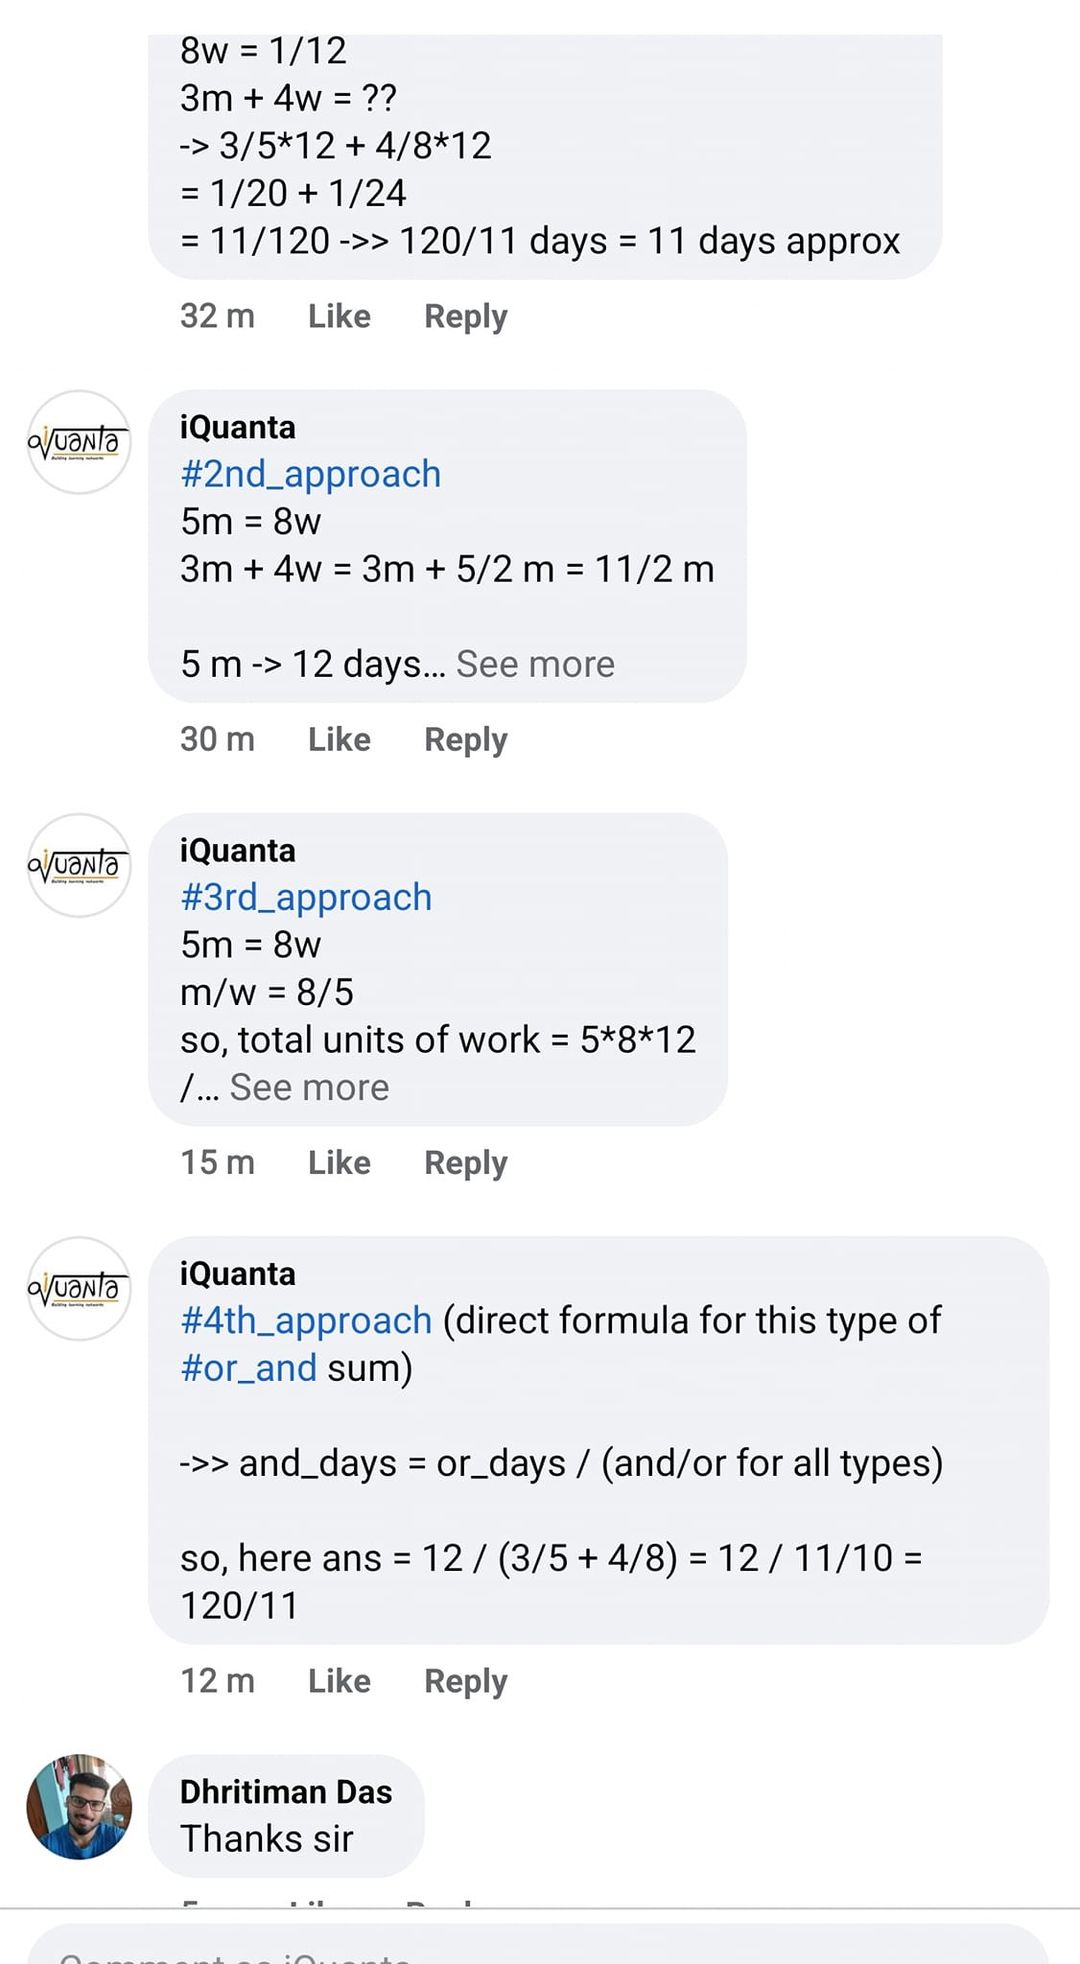
Task: Expand See more in 2nd approach comment
Action: pos(535,664)
